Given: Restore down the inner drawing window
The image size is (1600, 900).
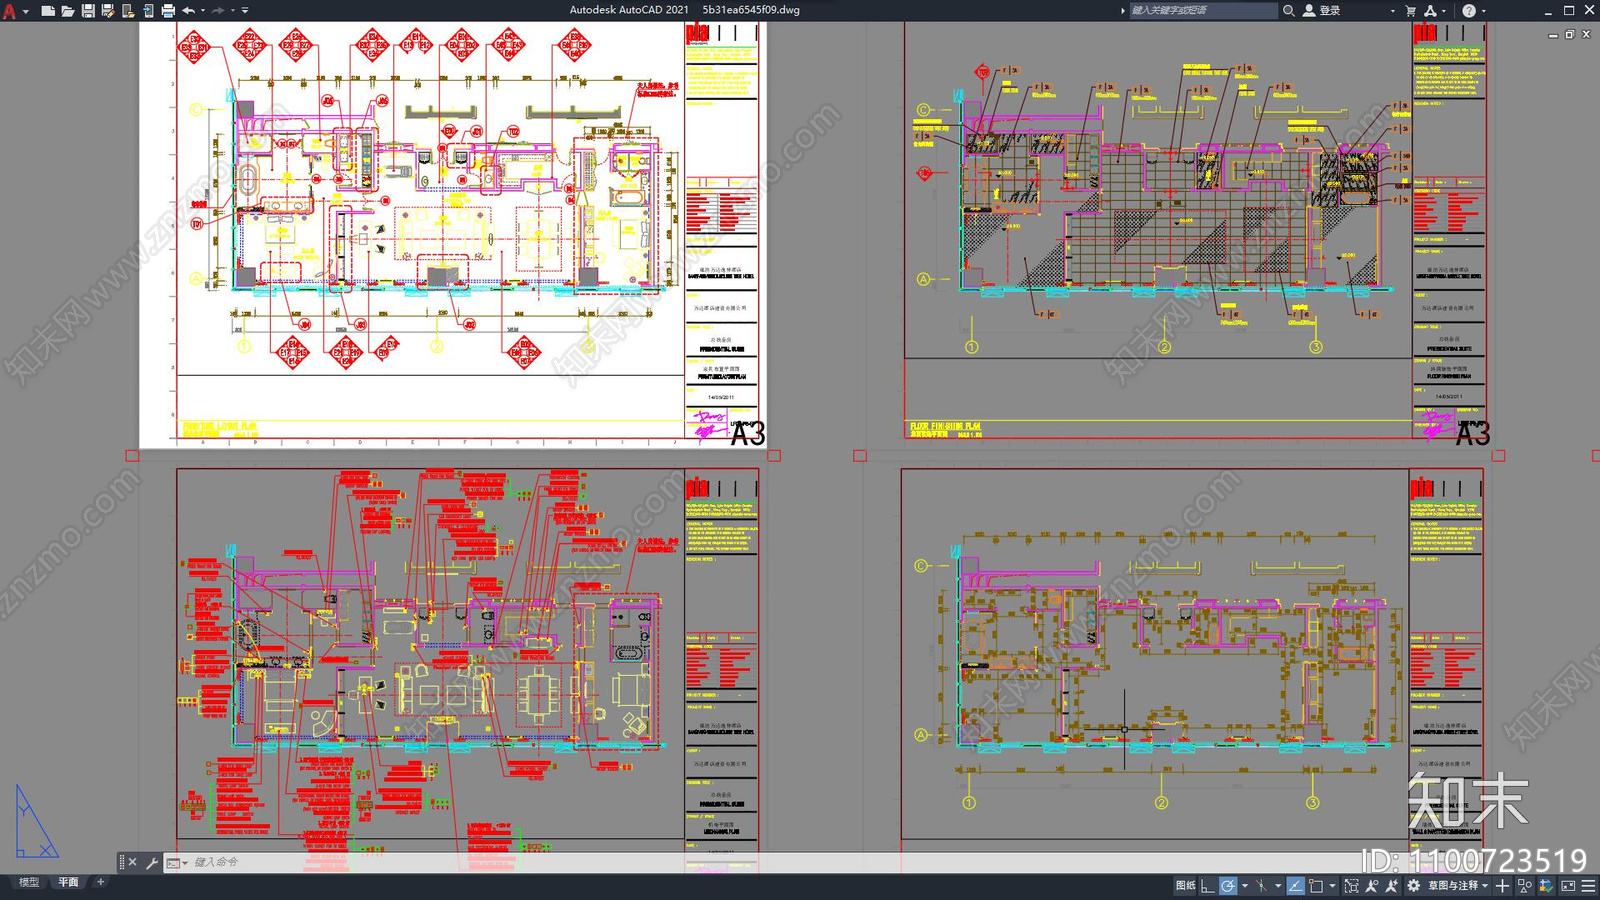Looking at the screenshot, I should (1569, 35).
